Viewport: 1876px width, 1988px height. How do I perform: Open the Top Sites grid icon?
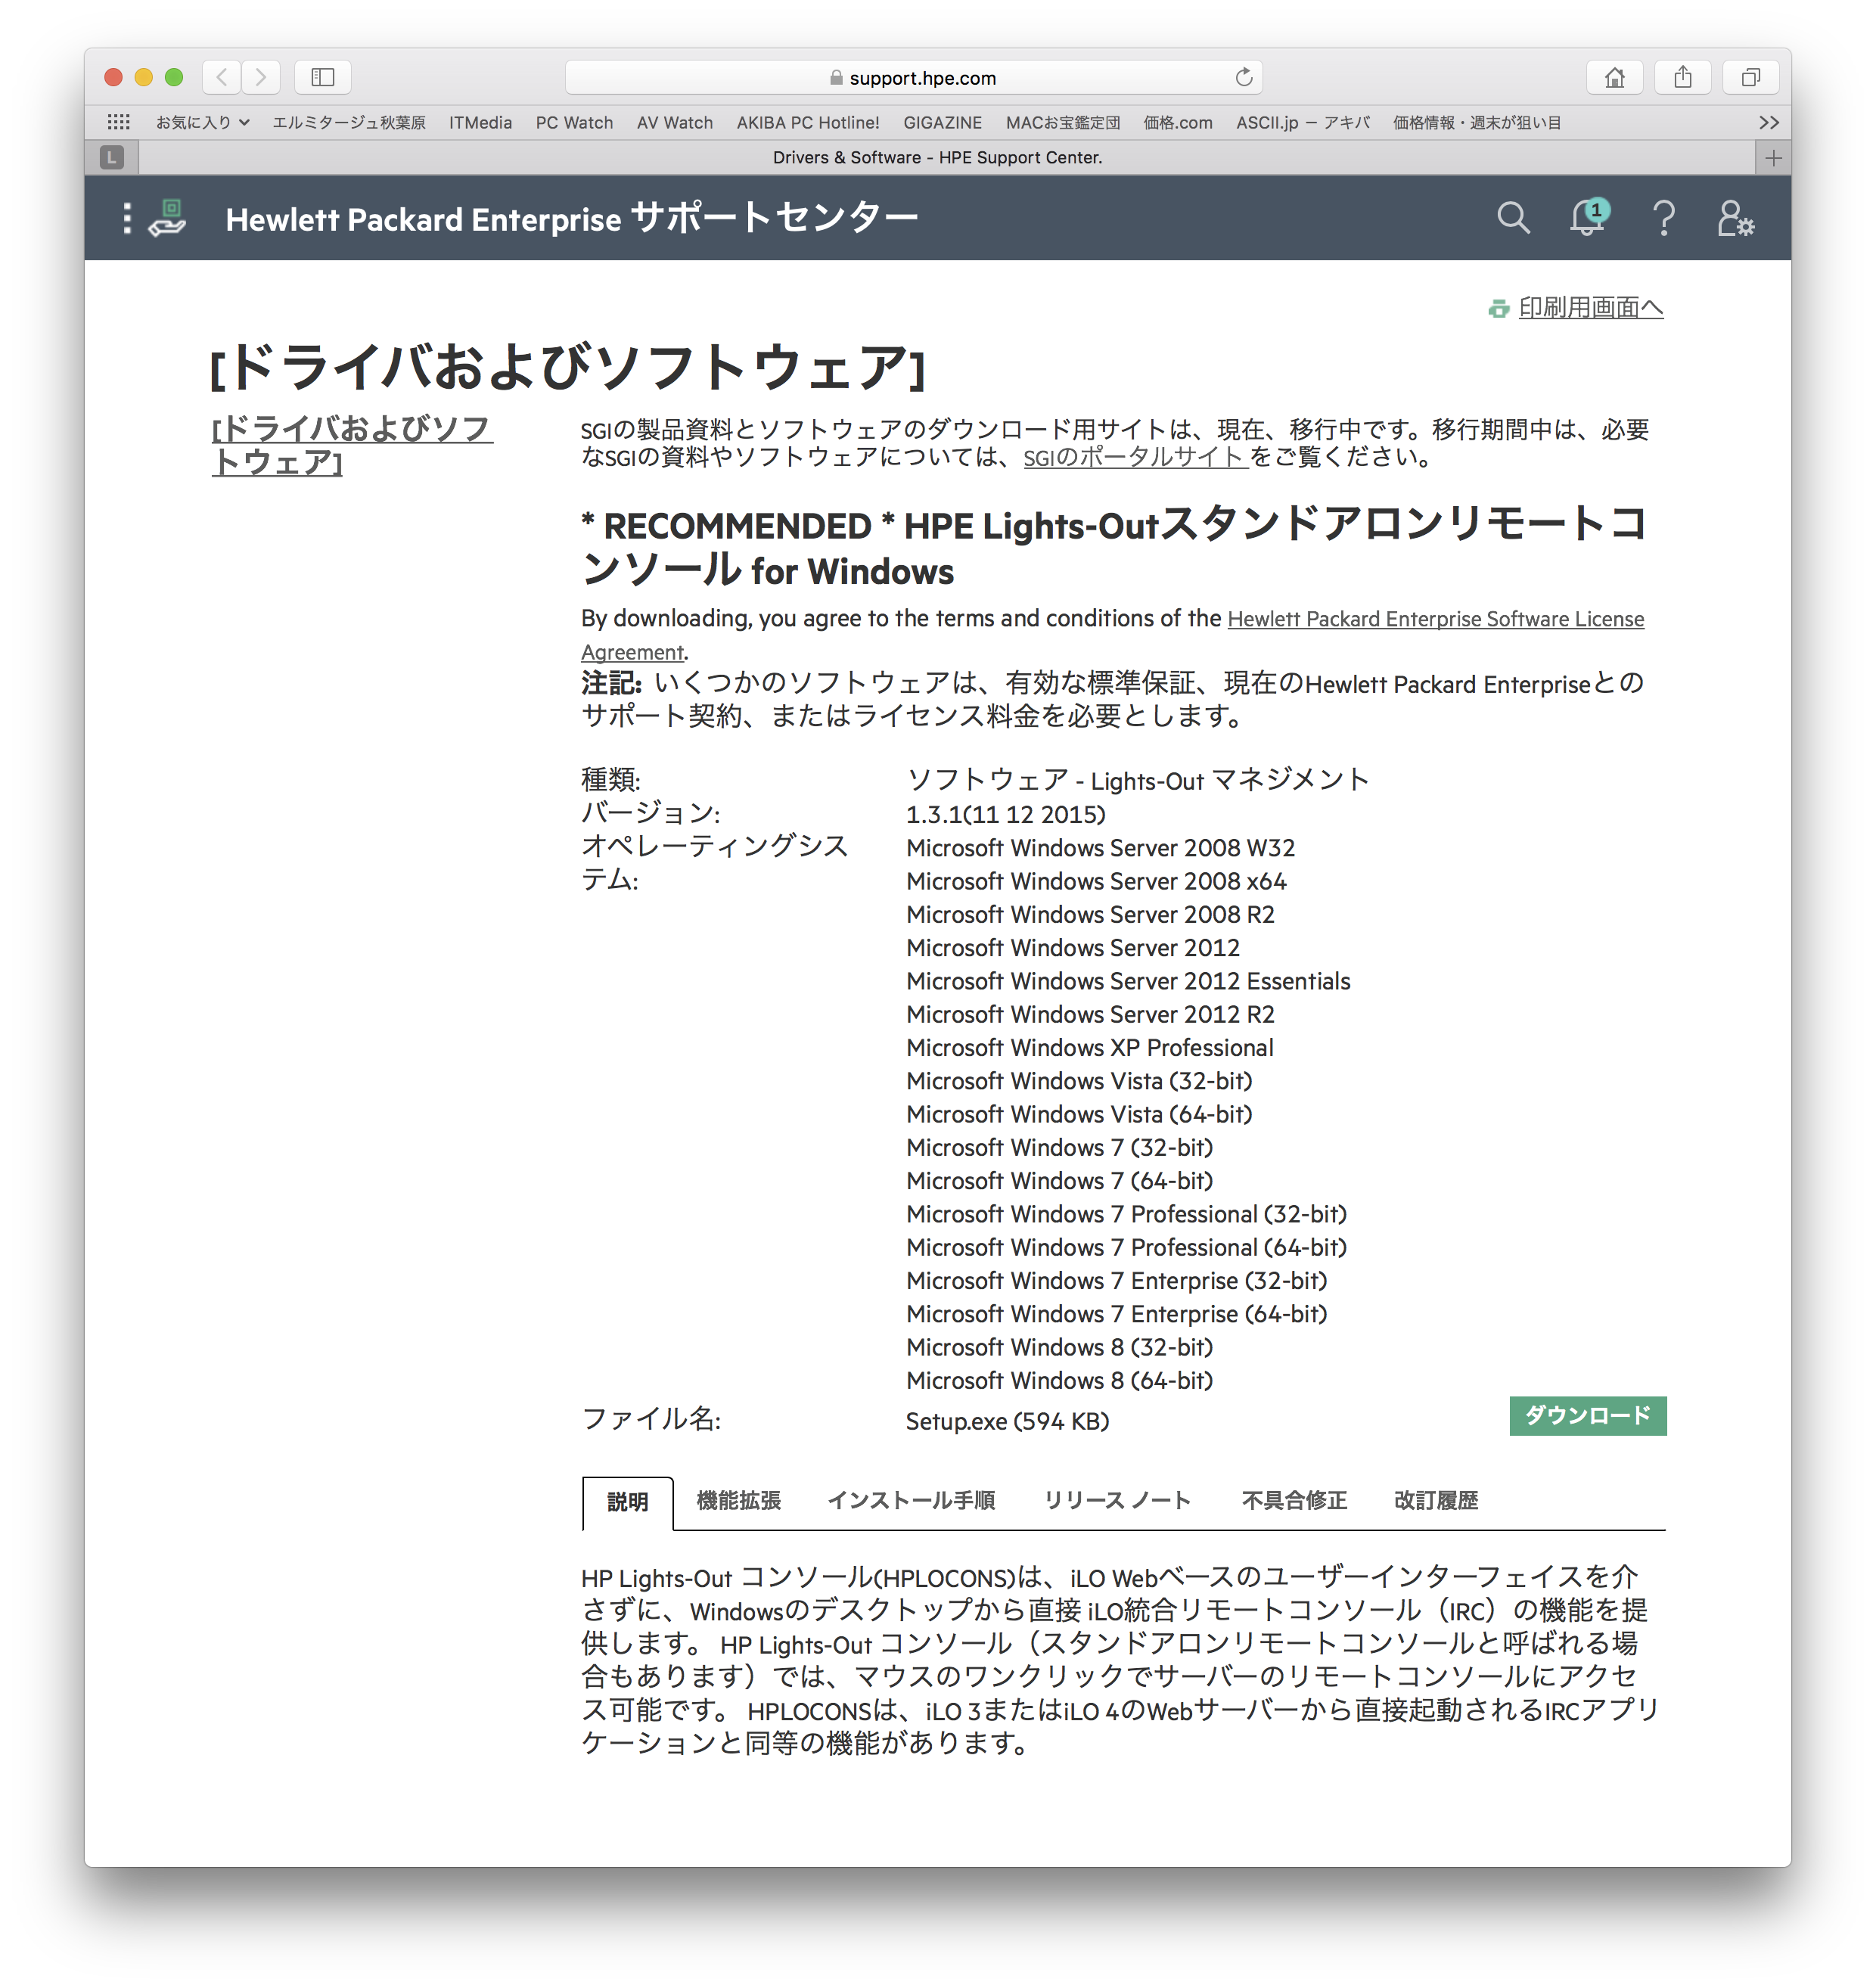tap(118, 122)
